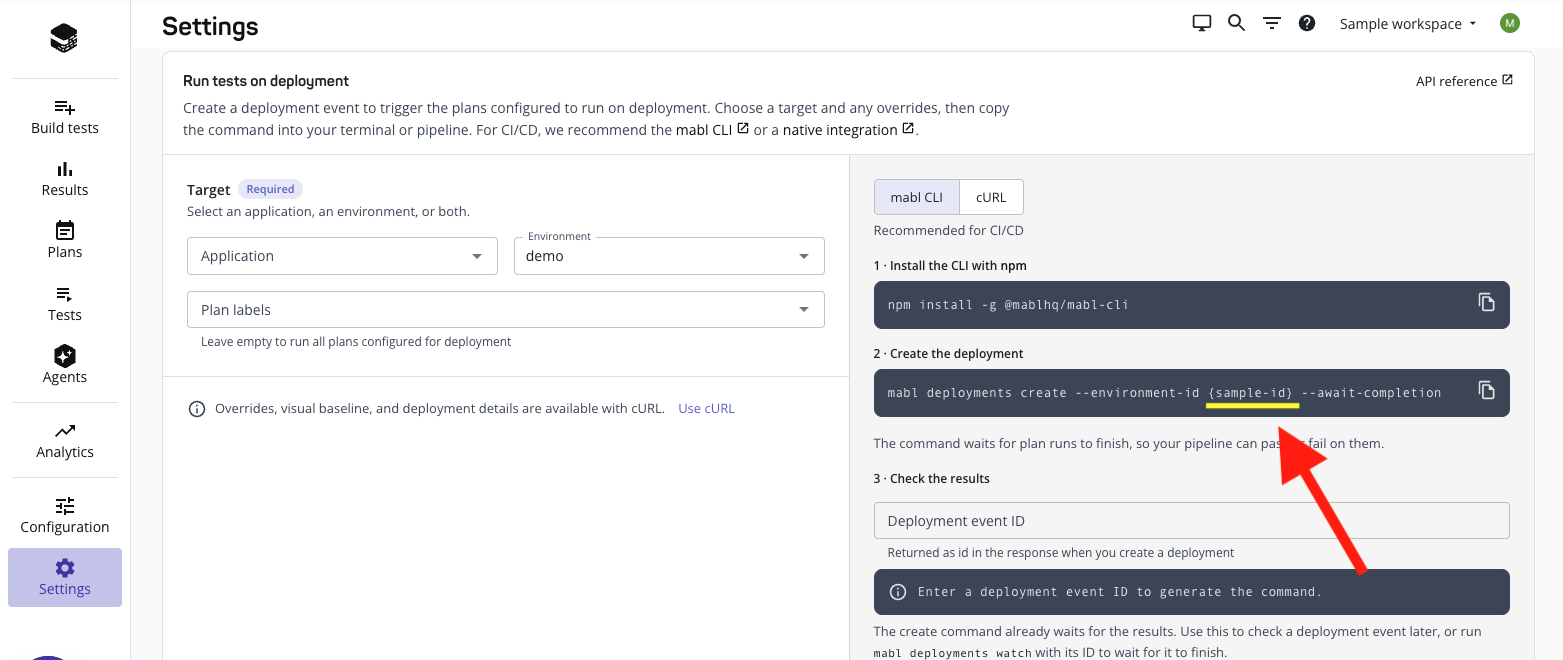Screen dimensions: 1563x660
Task: Click the 'Enter a deployment event ID' message
Action: pyautogui.click(x=1119, y=592)
